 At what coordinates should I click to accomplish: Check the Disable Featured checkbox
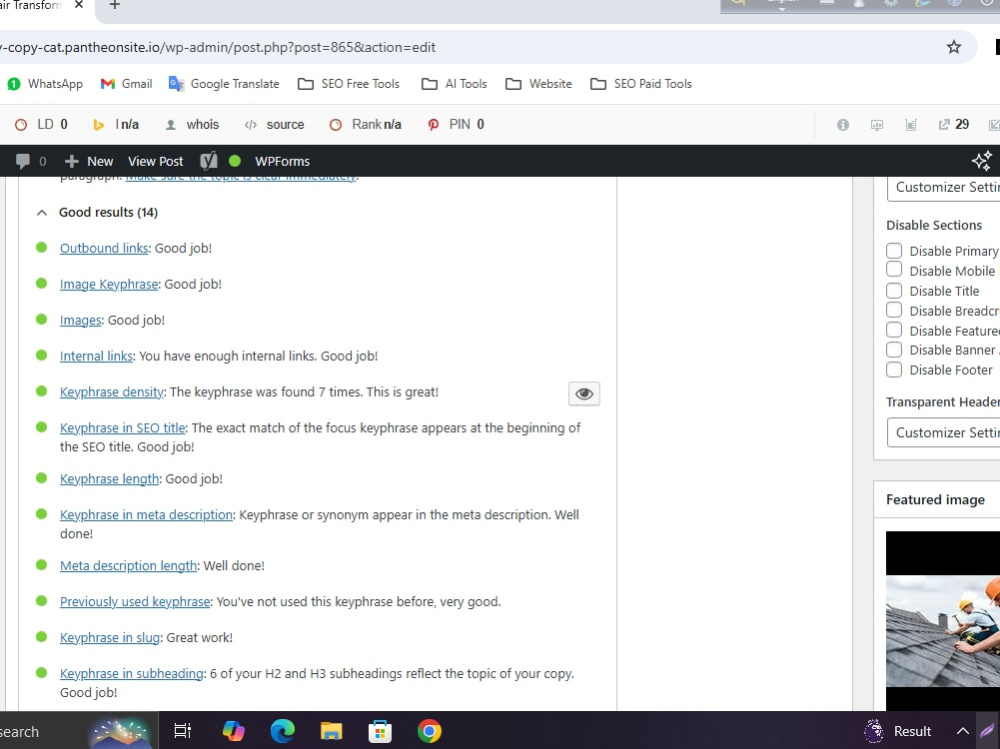894,330
